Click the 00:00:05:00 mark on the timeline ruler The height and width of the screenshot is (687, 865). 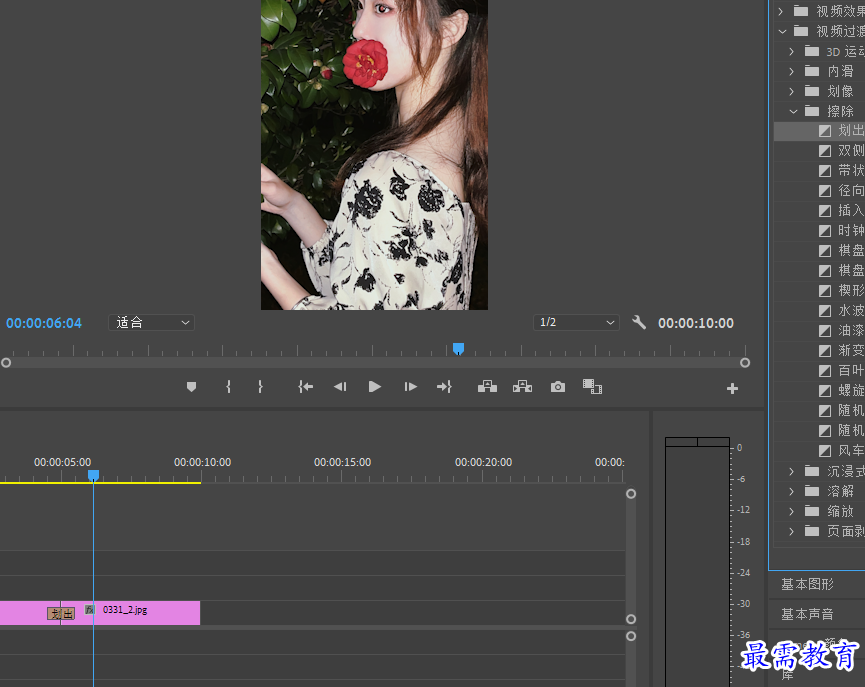(62, 462)
